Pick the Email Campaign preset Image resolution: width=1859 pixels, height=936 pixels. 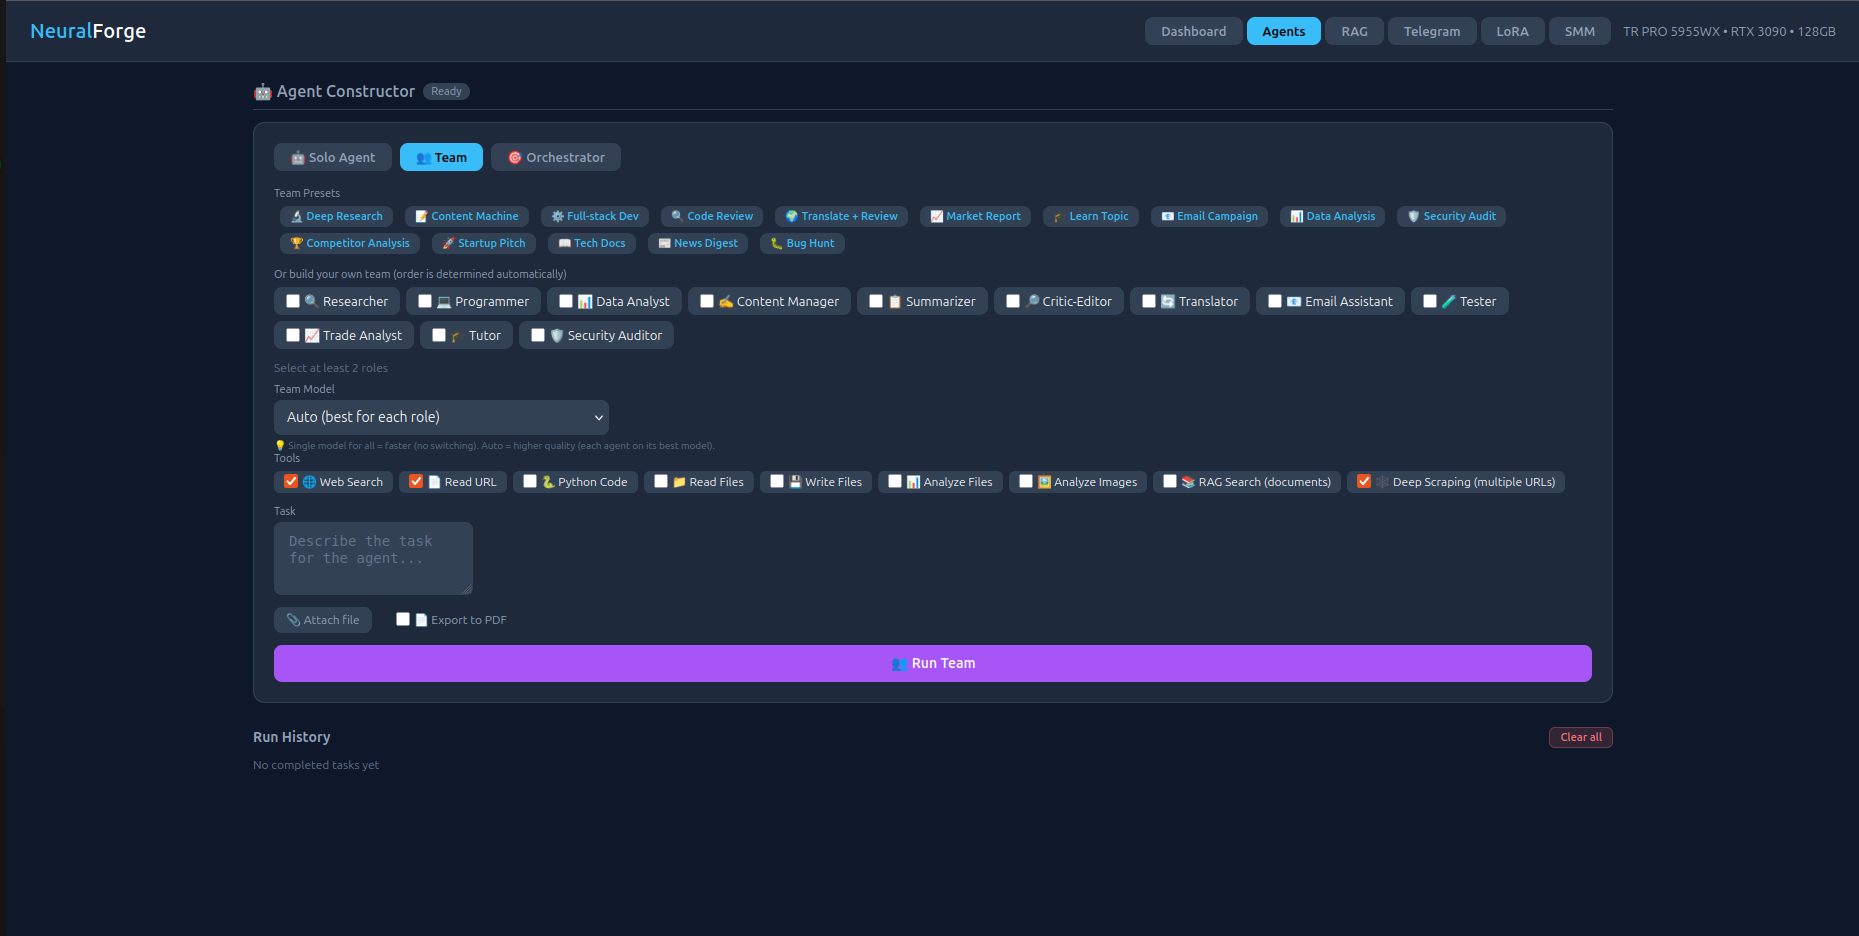click(1209, 216)
